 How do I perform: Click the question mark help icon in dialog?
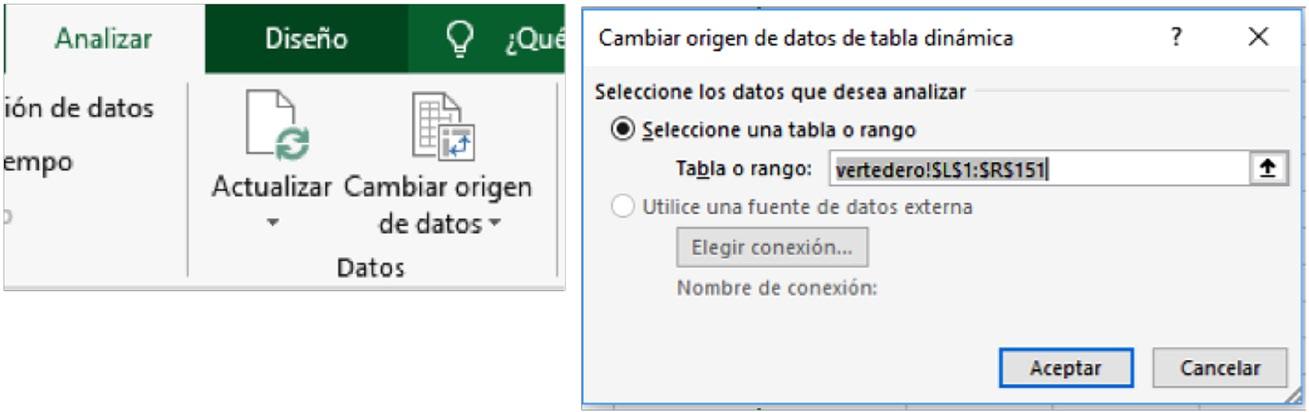pos(1176,38)
